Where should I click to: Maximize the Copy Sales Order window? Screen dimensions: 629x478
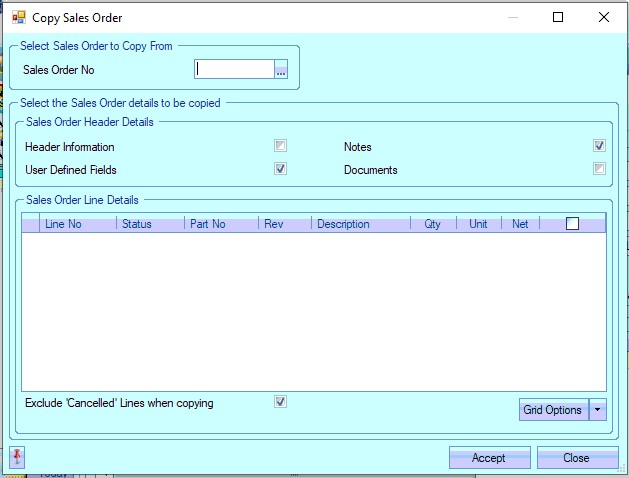click(x=558, y=17)
